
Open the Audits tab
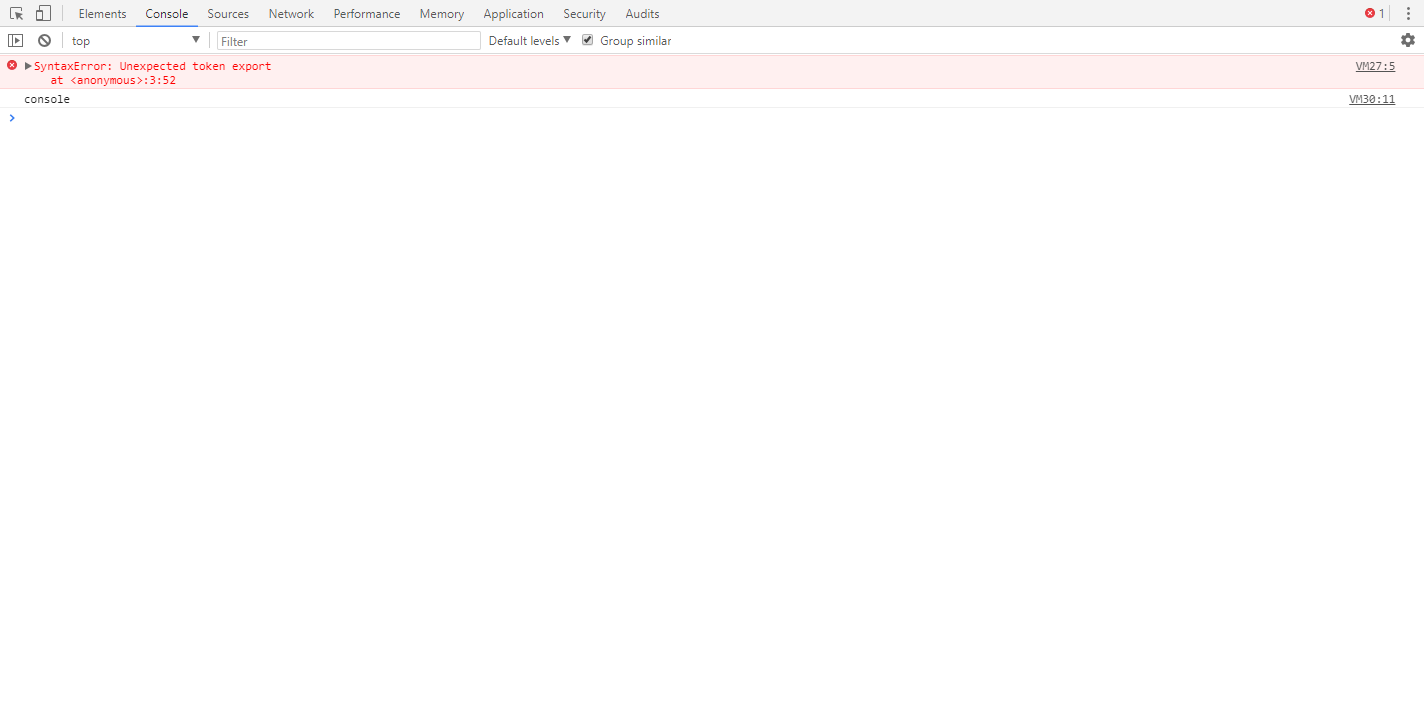click(642, 13)
